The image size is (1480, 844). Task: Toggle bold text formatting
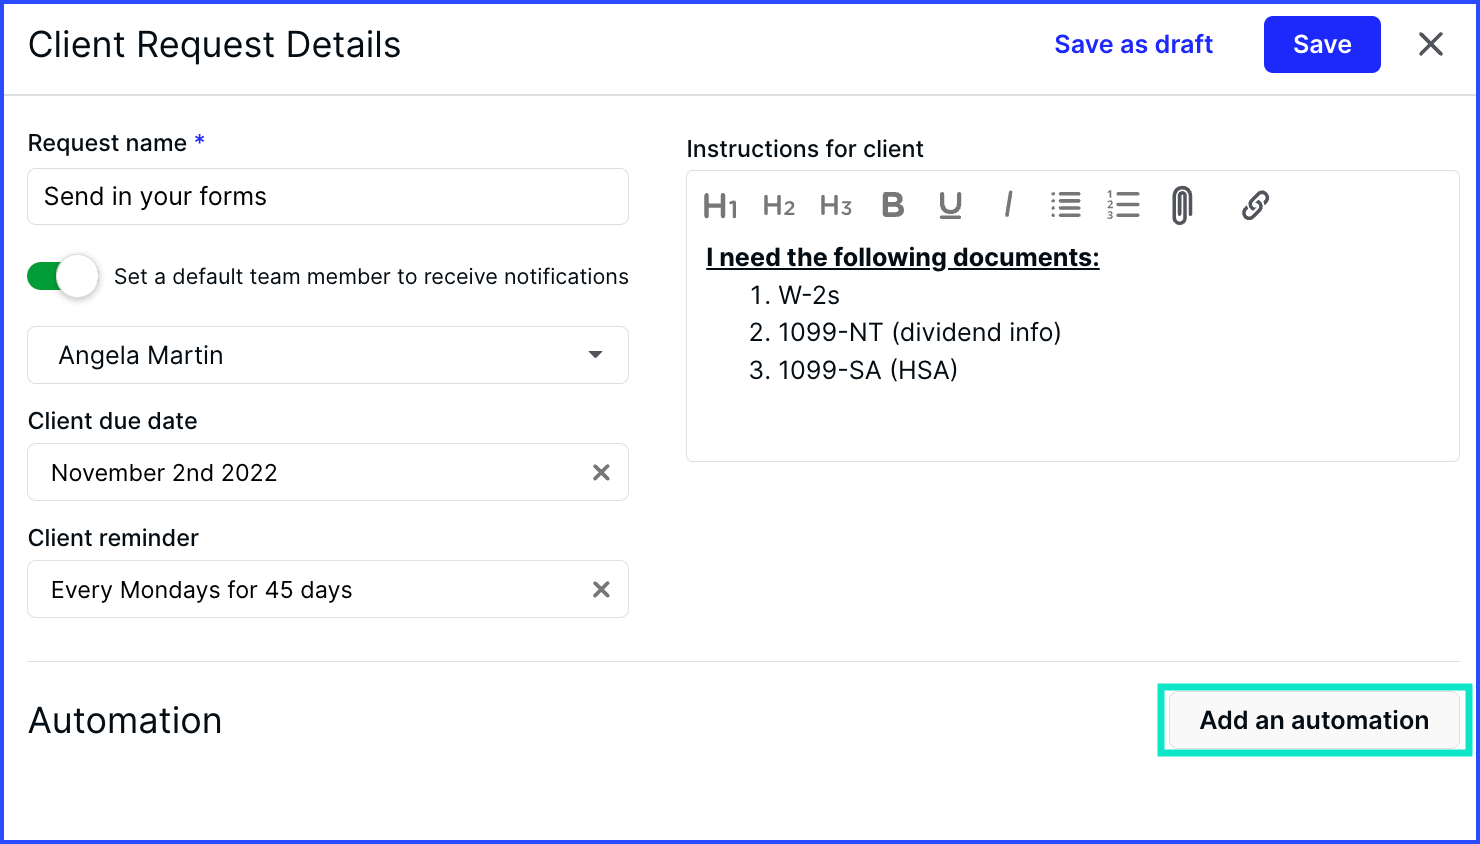point(893,205)
